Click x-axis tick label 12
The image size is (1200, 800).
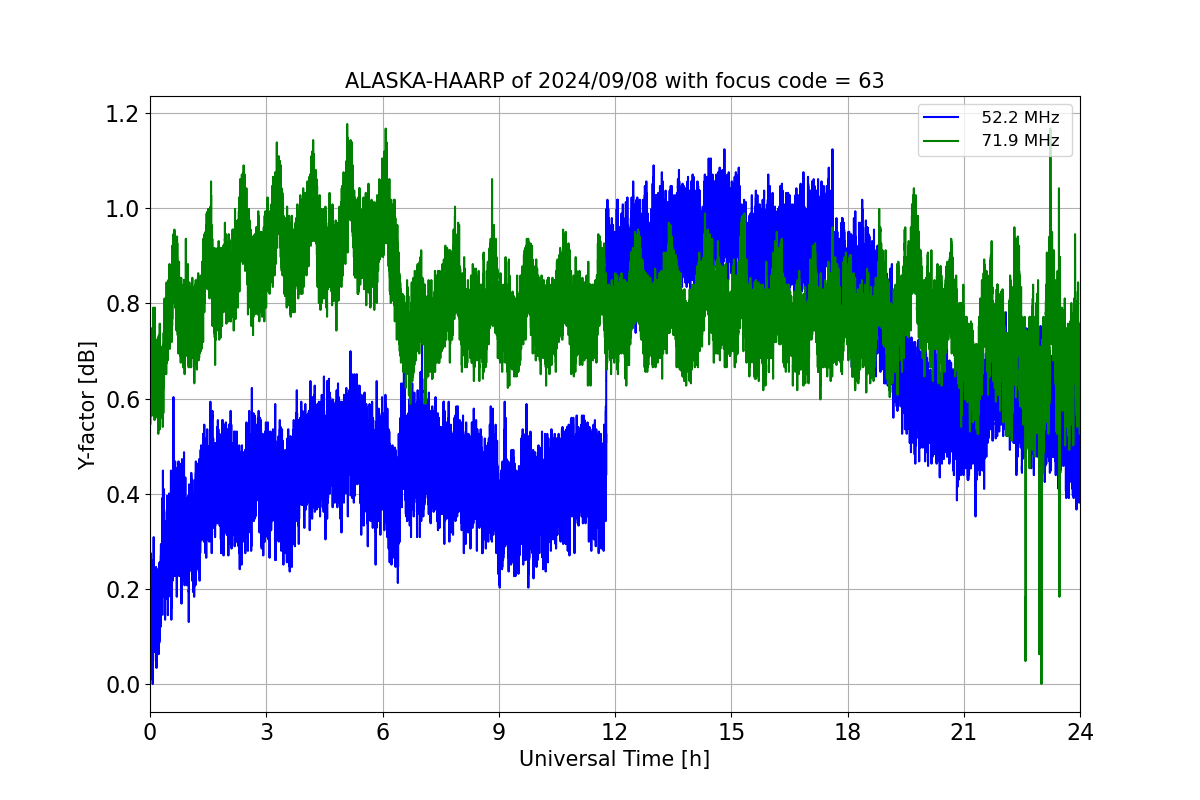click(615, 732)
